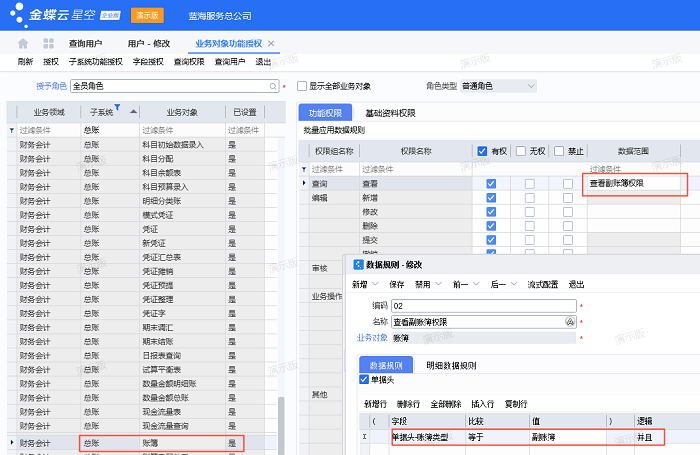700x455 pixels.
Task: Uncheck the 单据头 checkbox
Action: point(363,380)
